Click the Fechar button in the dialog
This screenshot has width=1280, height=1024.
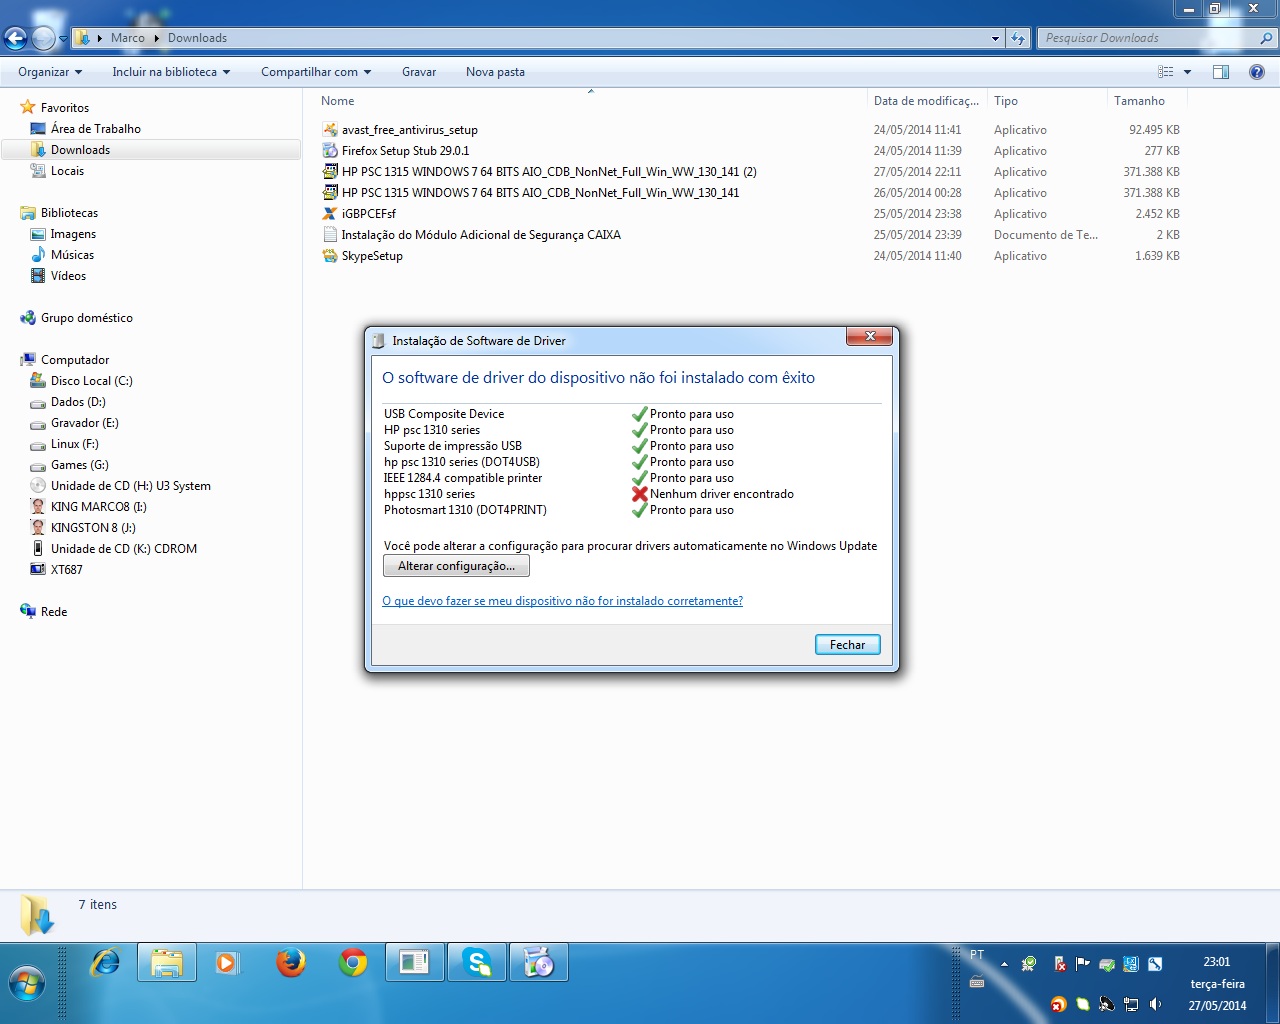[x=847, y=645]
